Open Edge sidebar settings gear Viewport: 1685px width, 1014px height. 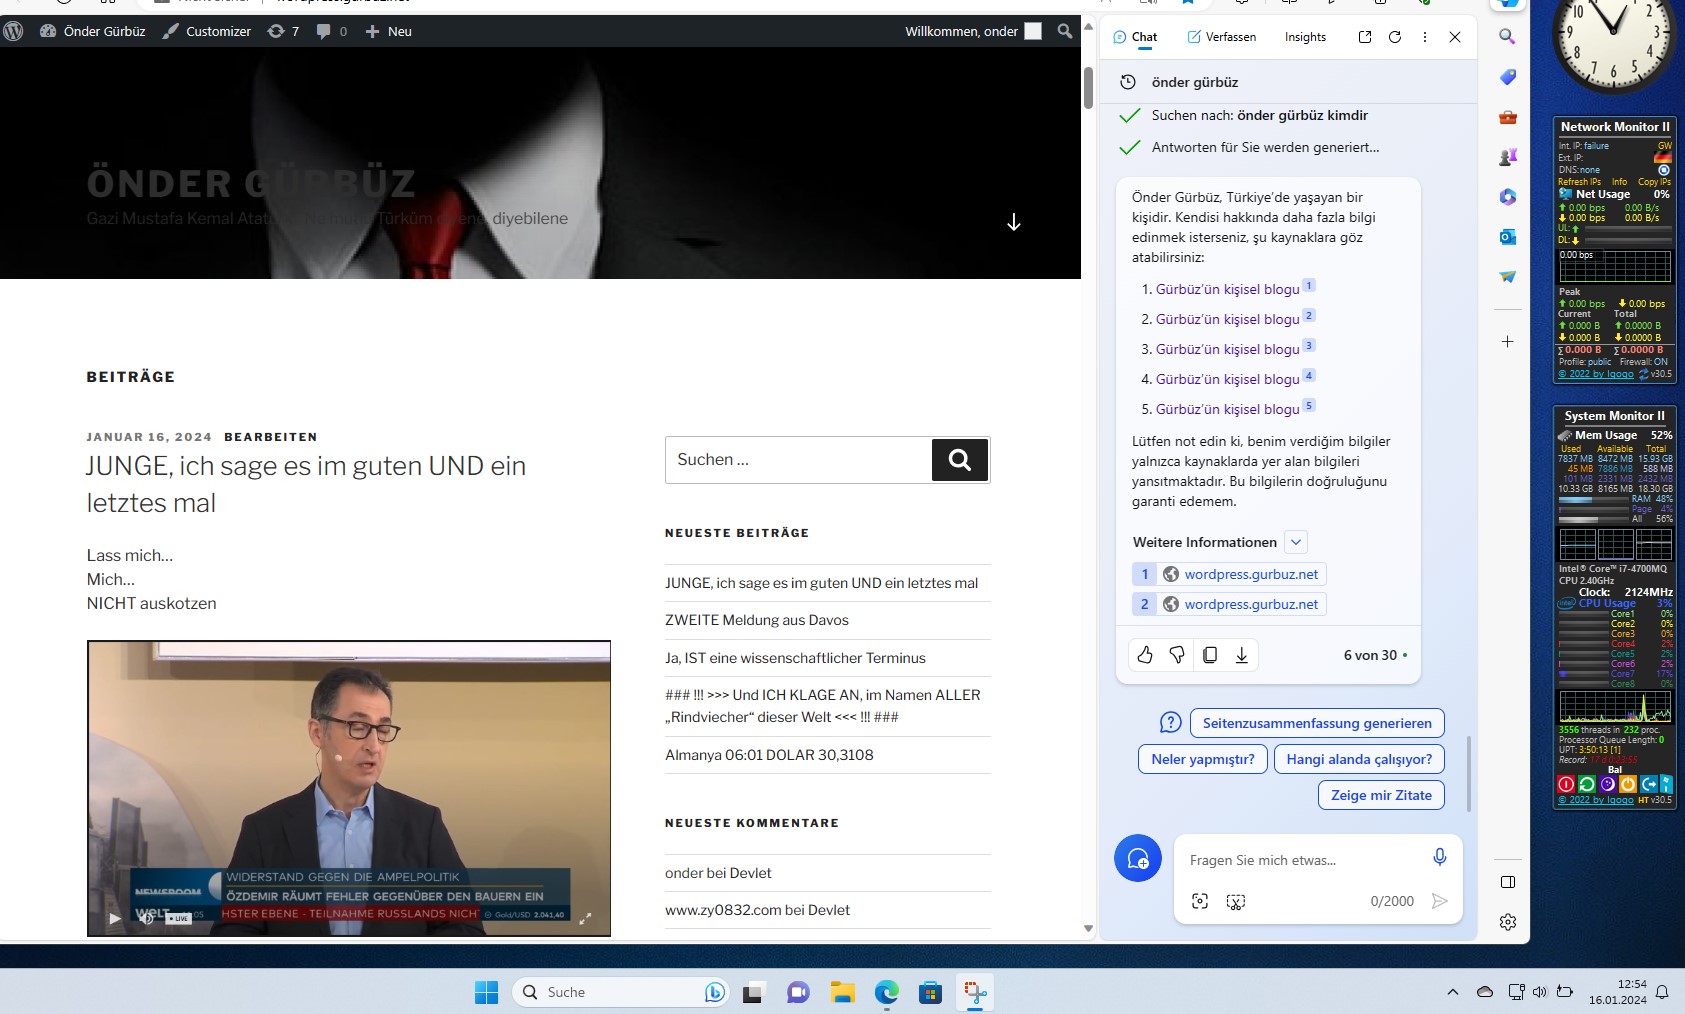1507,922
